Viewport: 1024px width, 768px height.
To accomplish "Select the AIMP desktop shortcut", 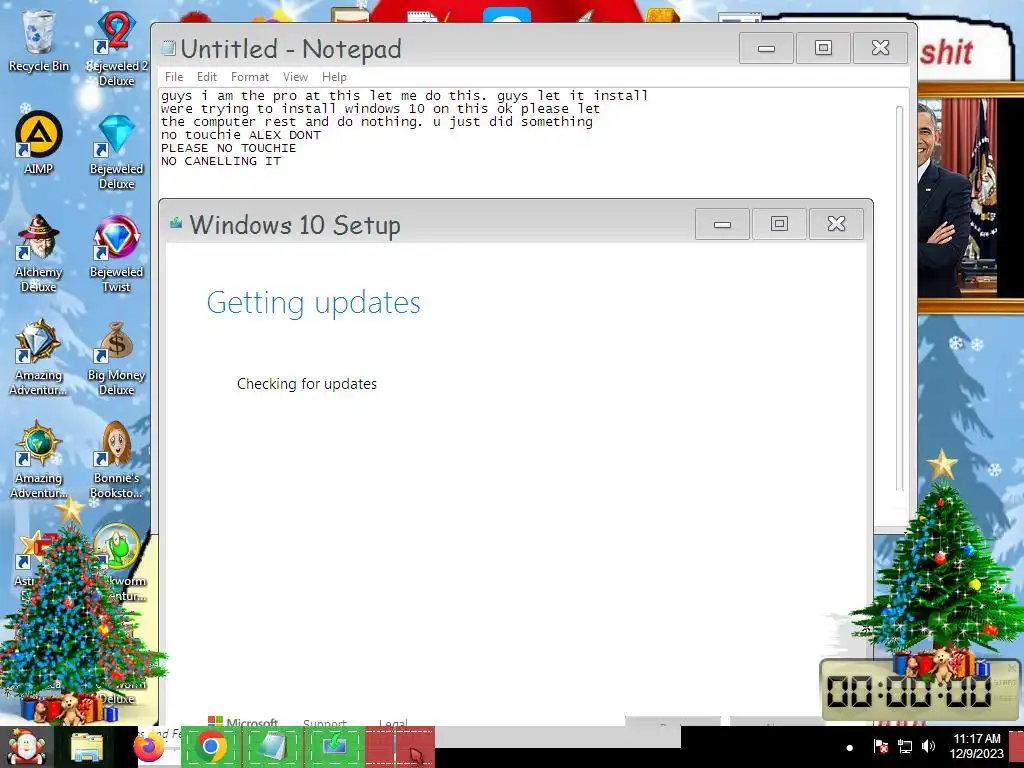I will click(39, 142).
